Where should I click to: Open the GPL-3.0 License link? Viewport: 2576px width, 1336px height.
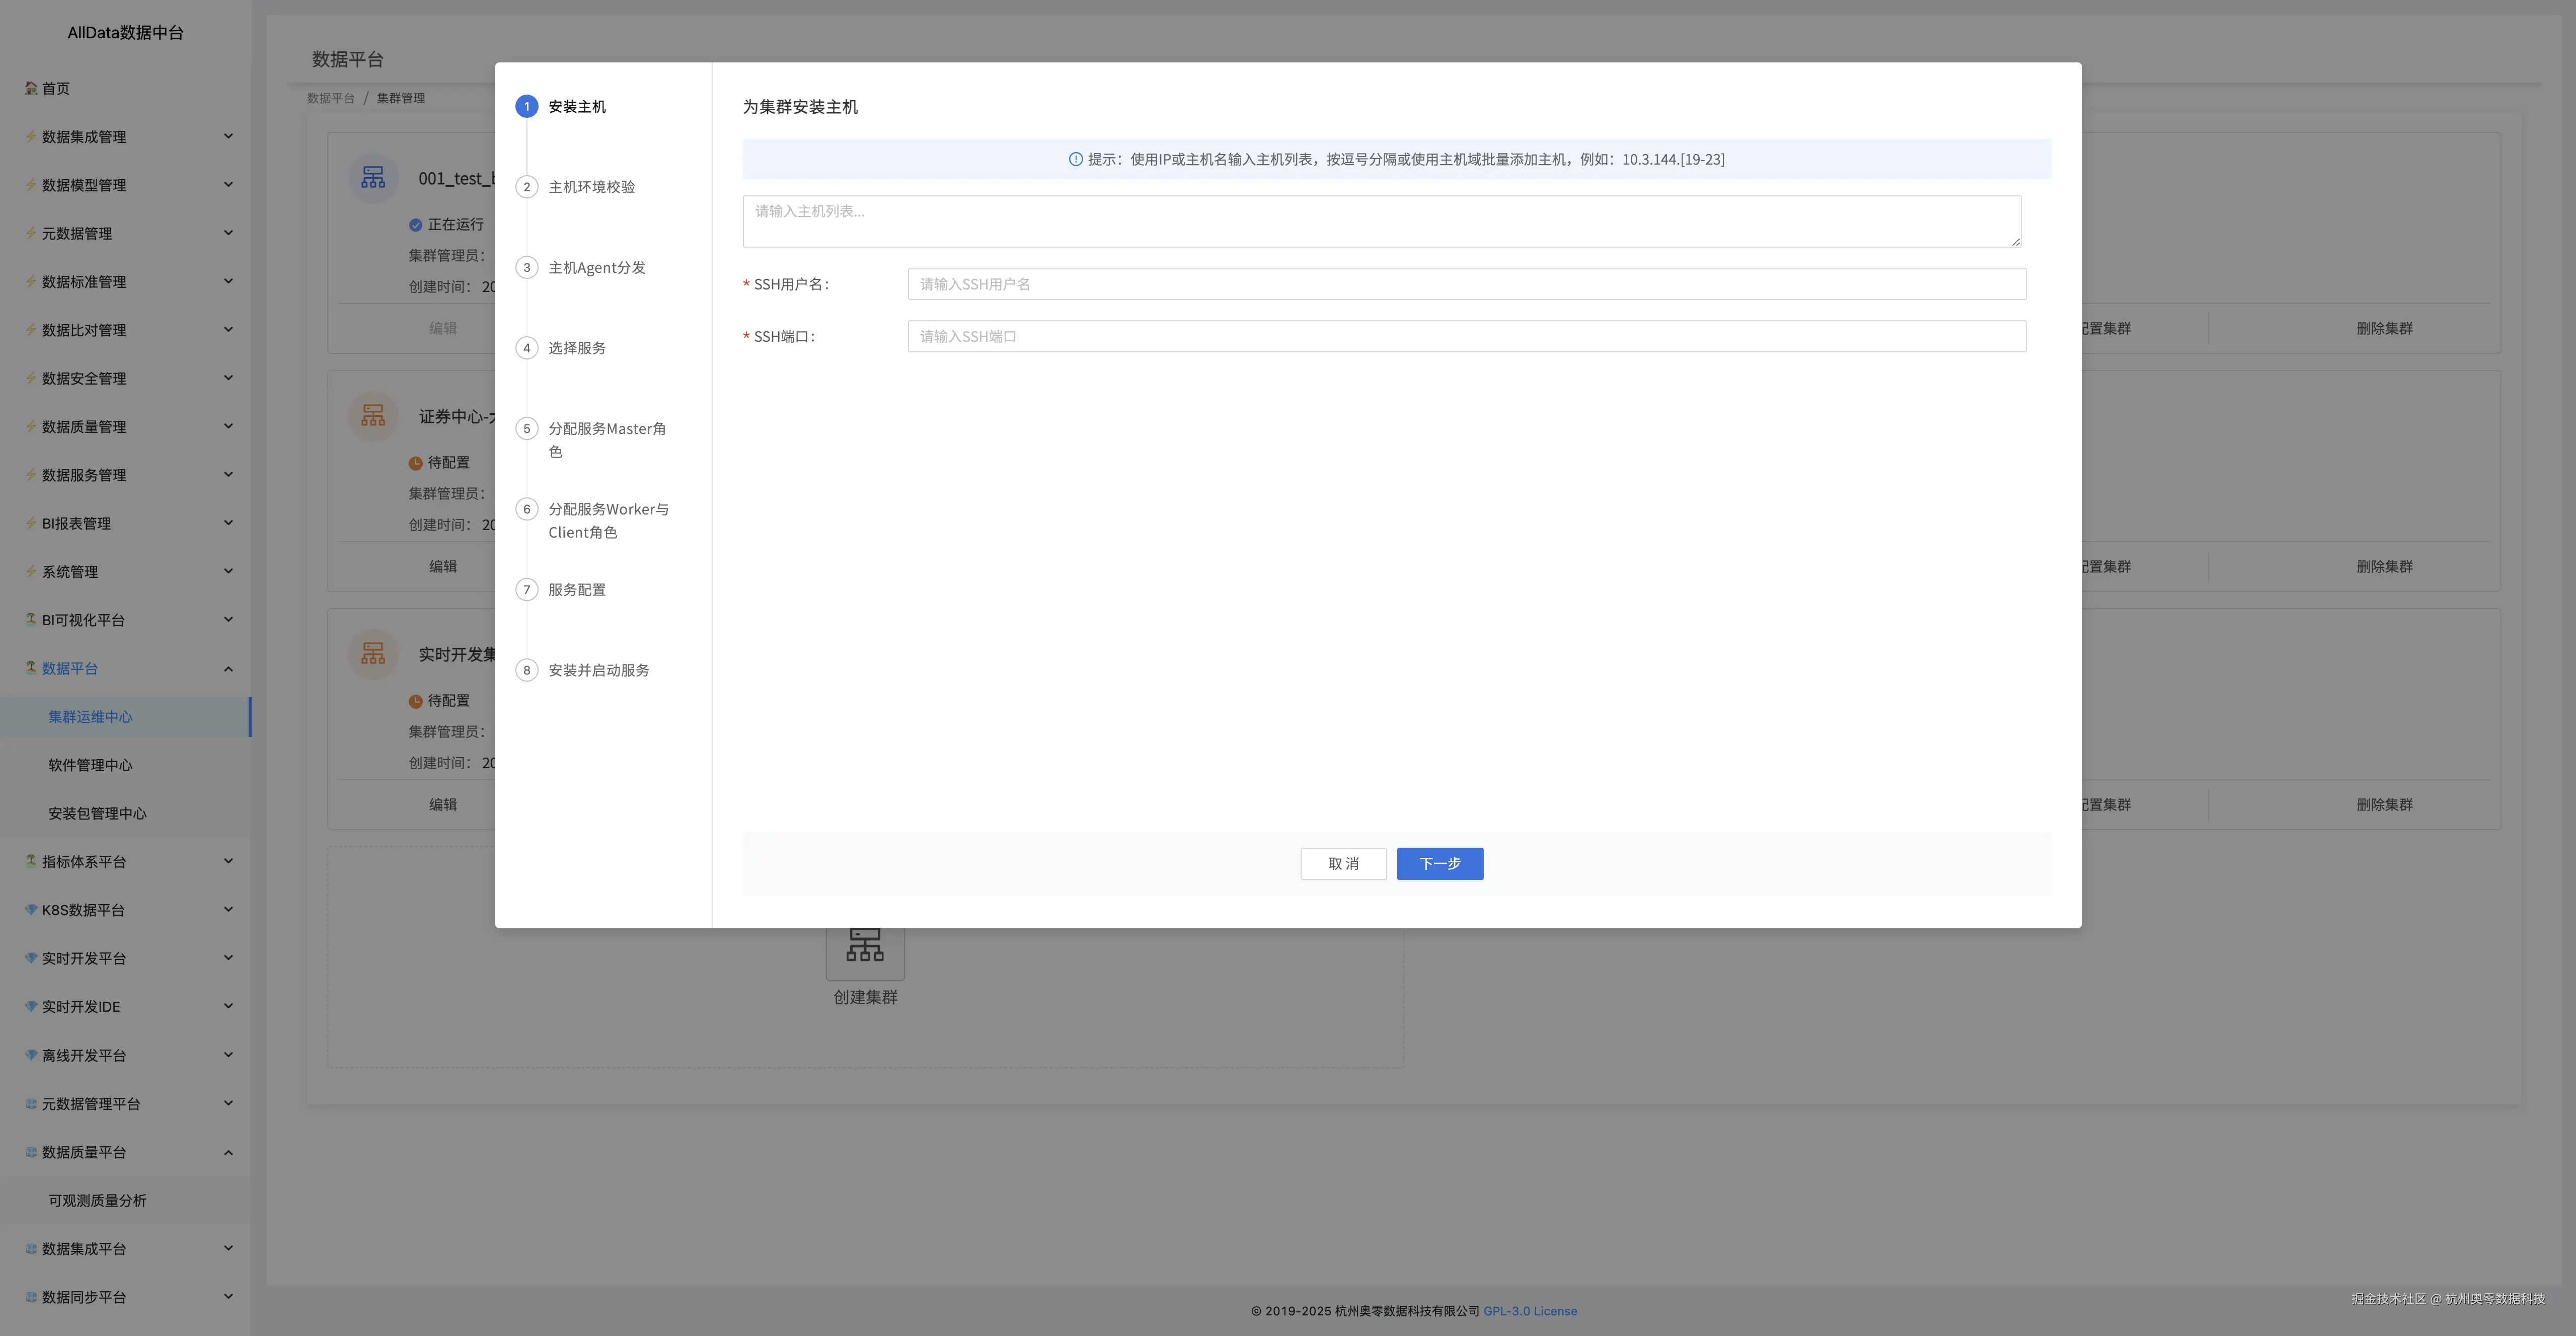(1530, 1311)
